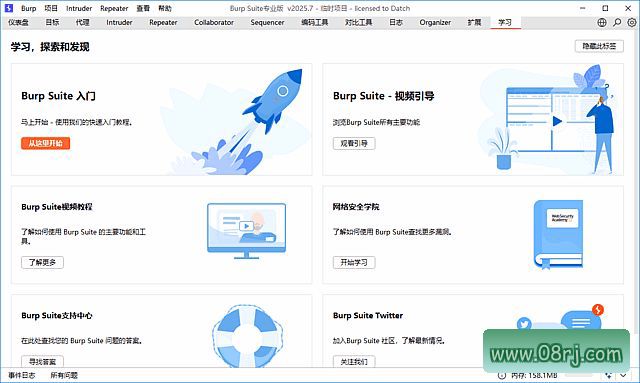Click the 开始学习 button
This screenshot has width=640, height=383.
pyautogui.click(x=354, y=262)
